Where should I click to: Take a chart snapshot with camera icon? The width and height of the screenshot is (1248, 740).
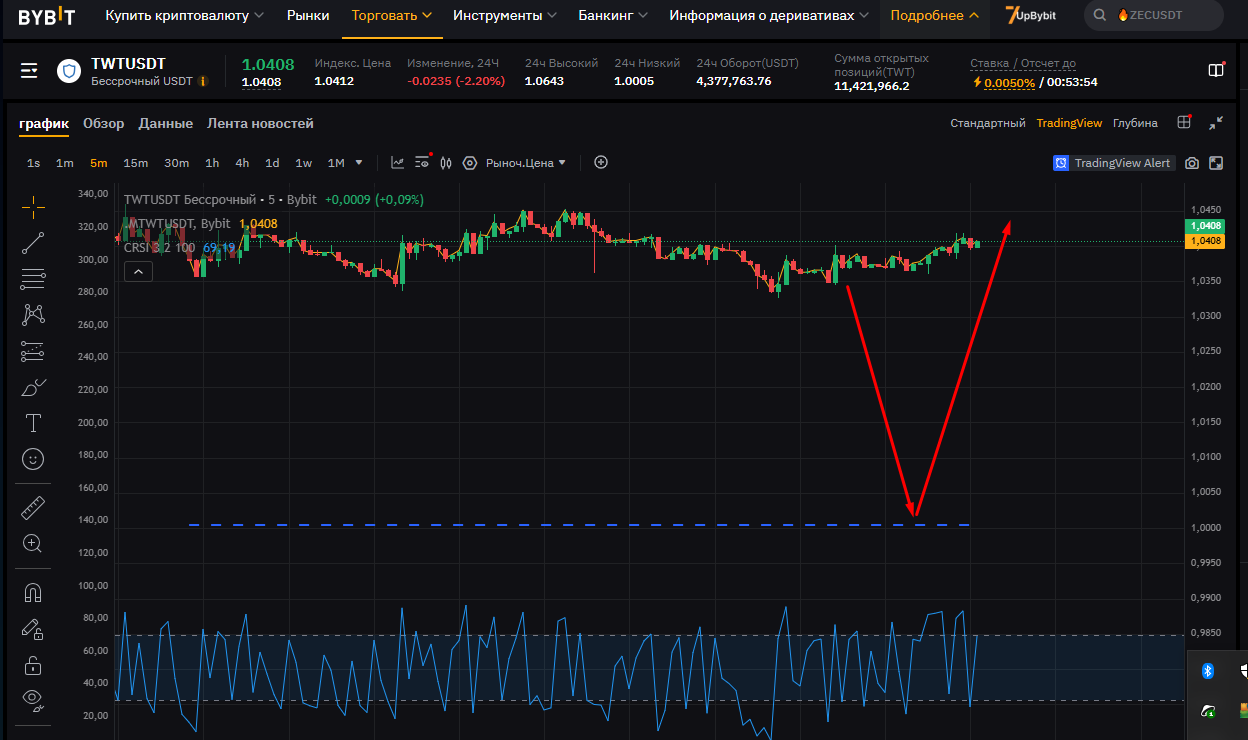pyautogui.click(x=1191, y=163)
